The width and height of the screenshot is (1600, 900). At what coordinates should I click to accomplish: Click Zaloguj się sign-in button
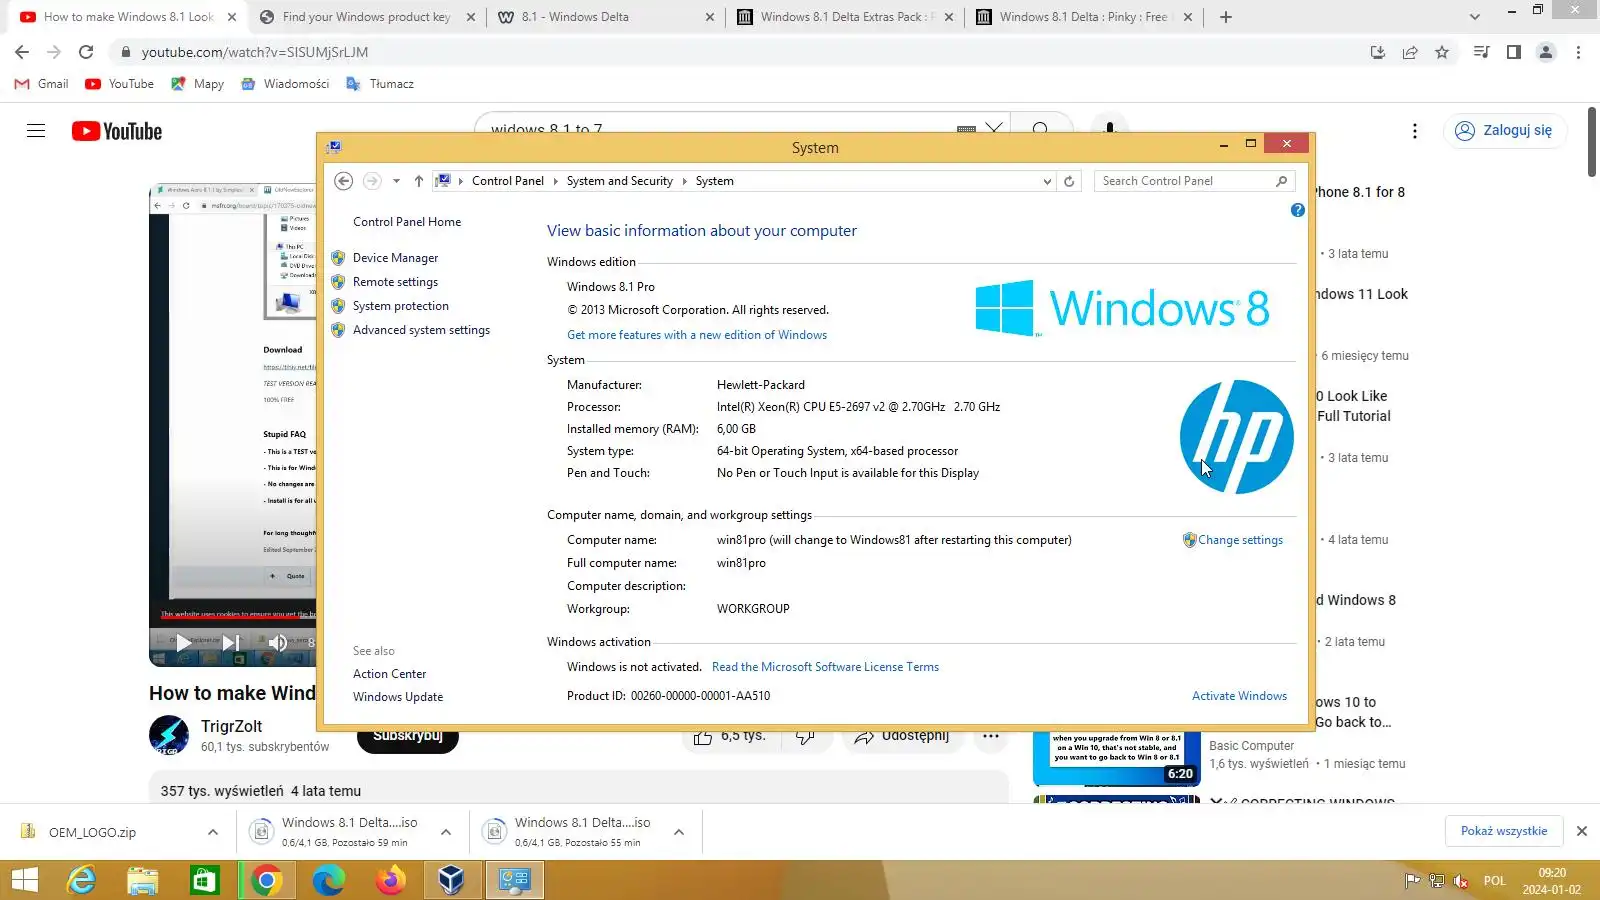(x=1504, y=131)
